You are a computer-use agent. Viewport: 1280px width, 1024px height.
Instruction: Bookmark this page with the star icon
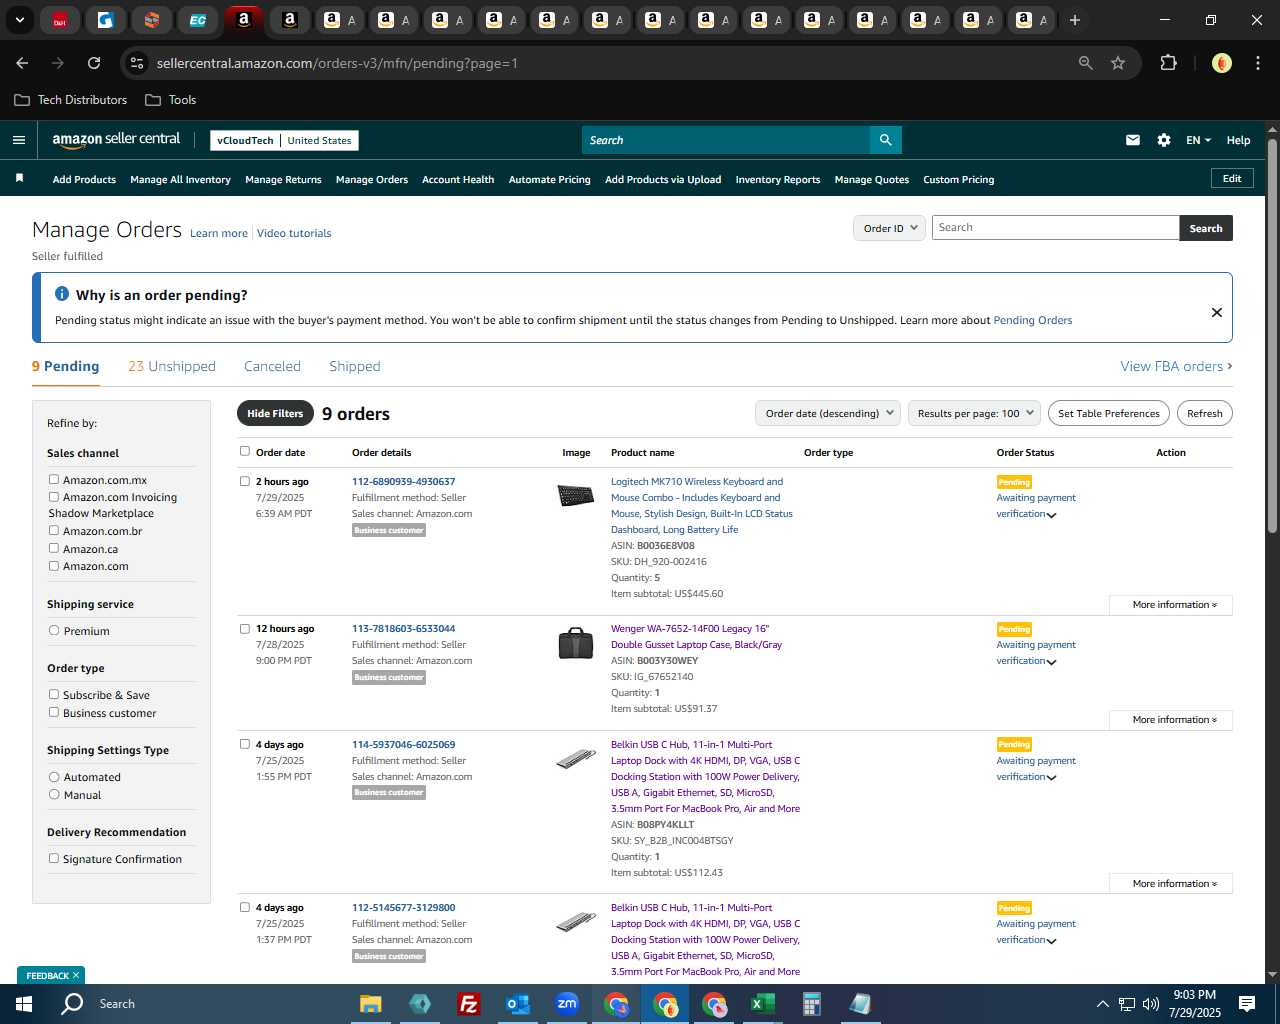point(1118,63)
